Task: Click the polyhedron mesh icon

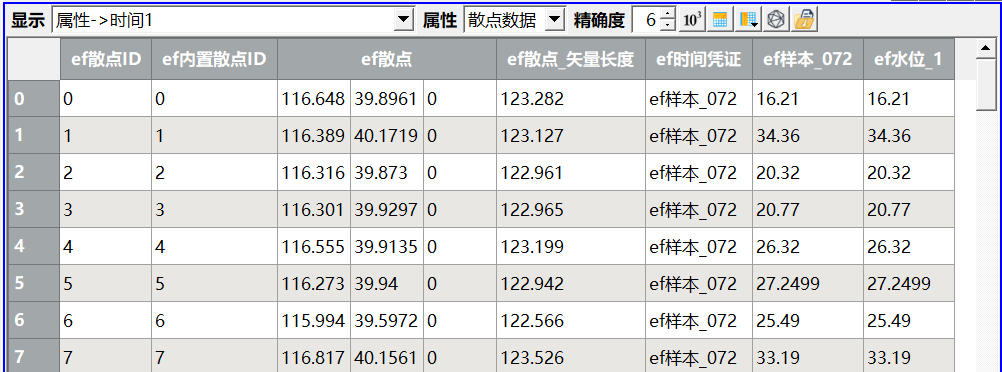Action: (775, 20)
